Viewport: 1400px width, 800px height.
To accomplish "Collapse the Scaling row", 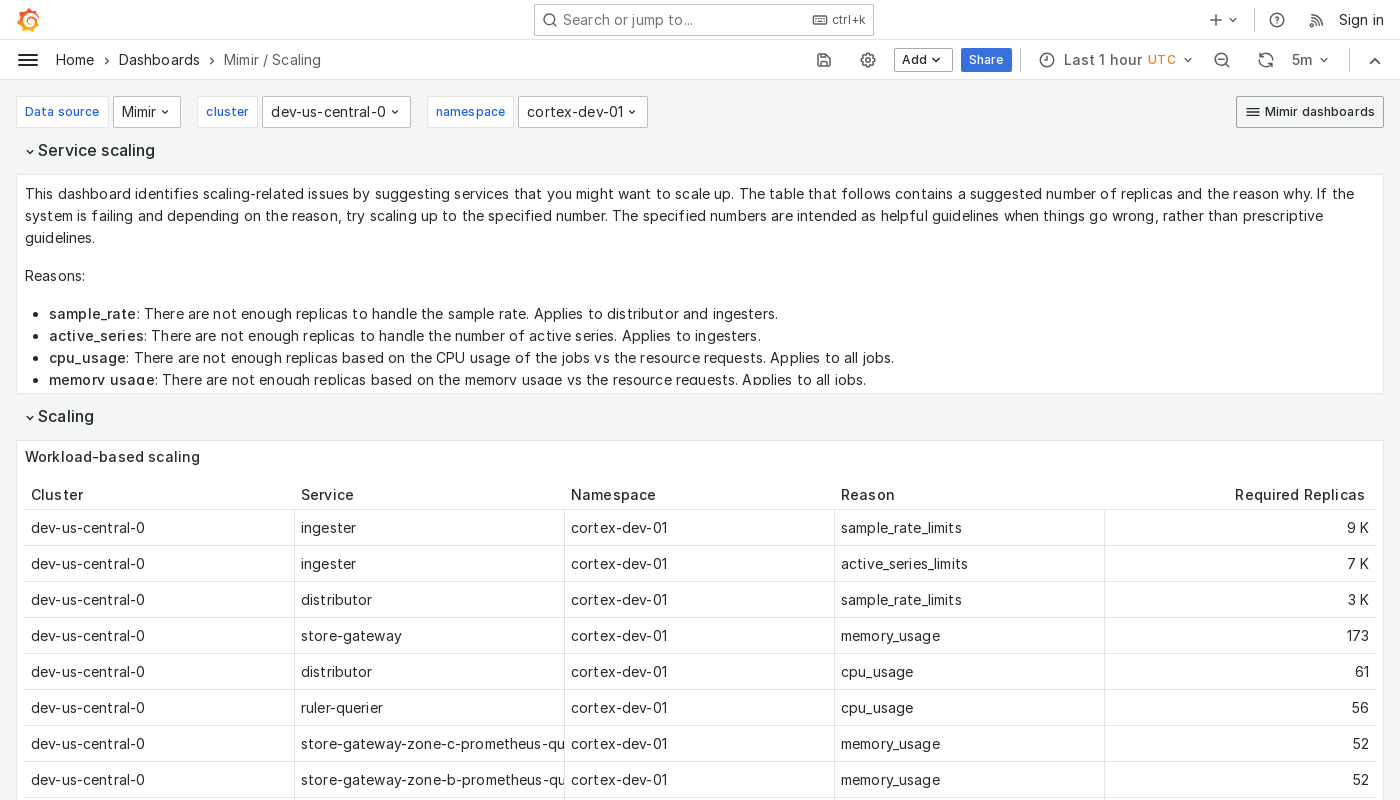I will coord(60,416).
